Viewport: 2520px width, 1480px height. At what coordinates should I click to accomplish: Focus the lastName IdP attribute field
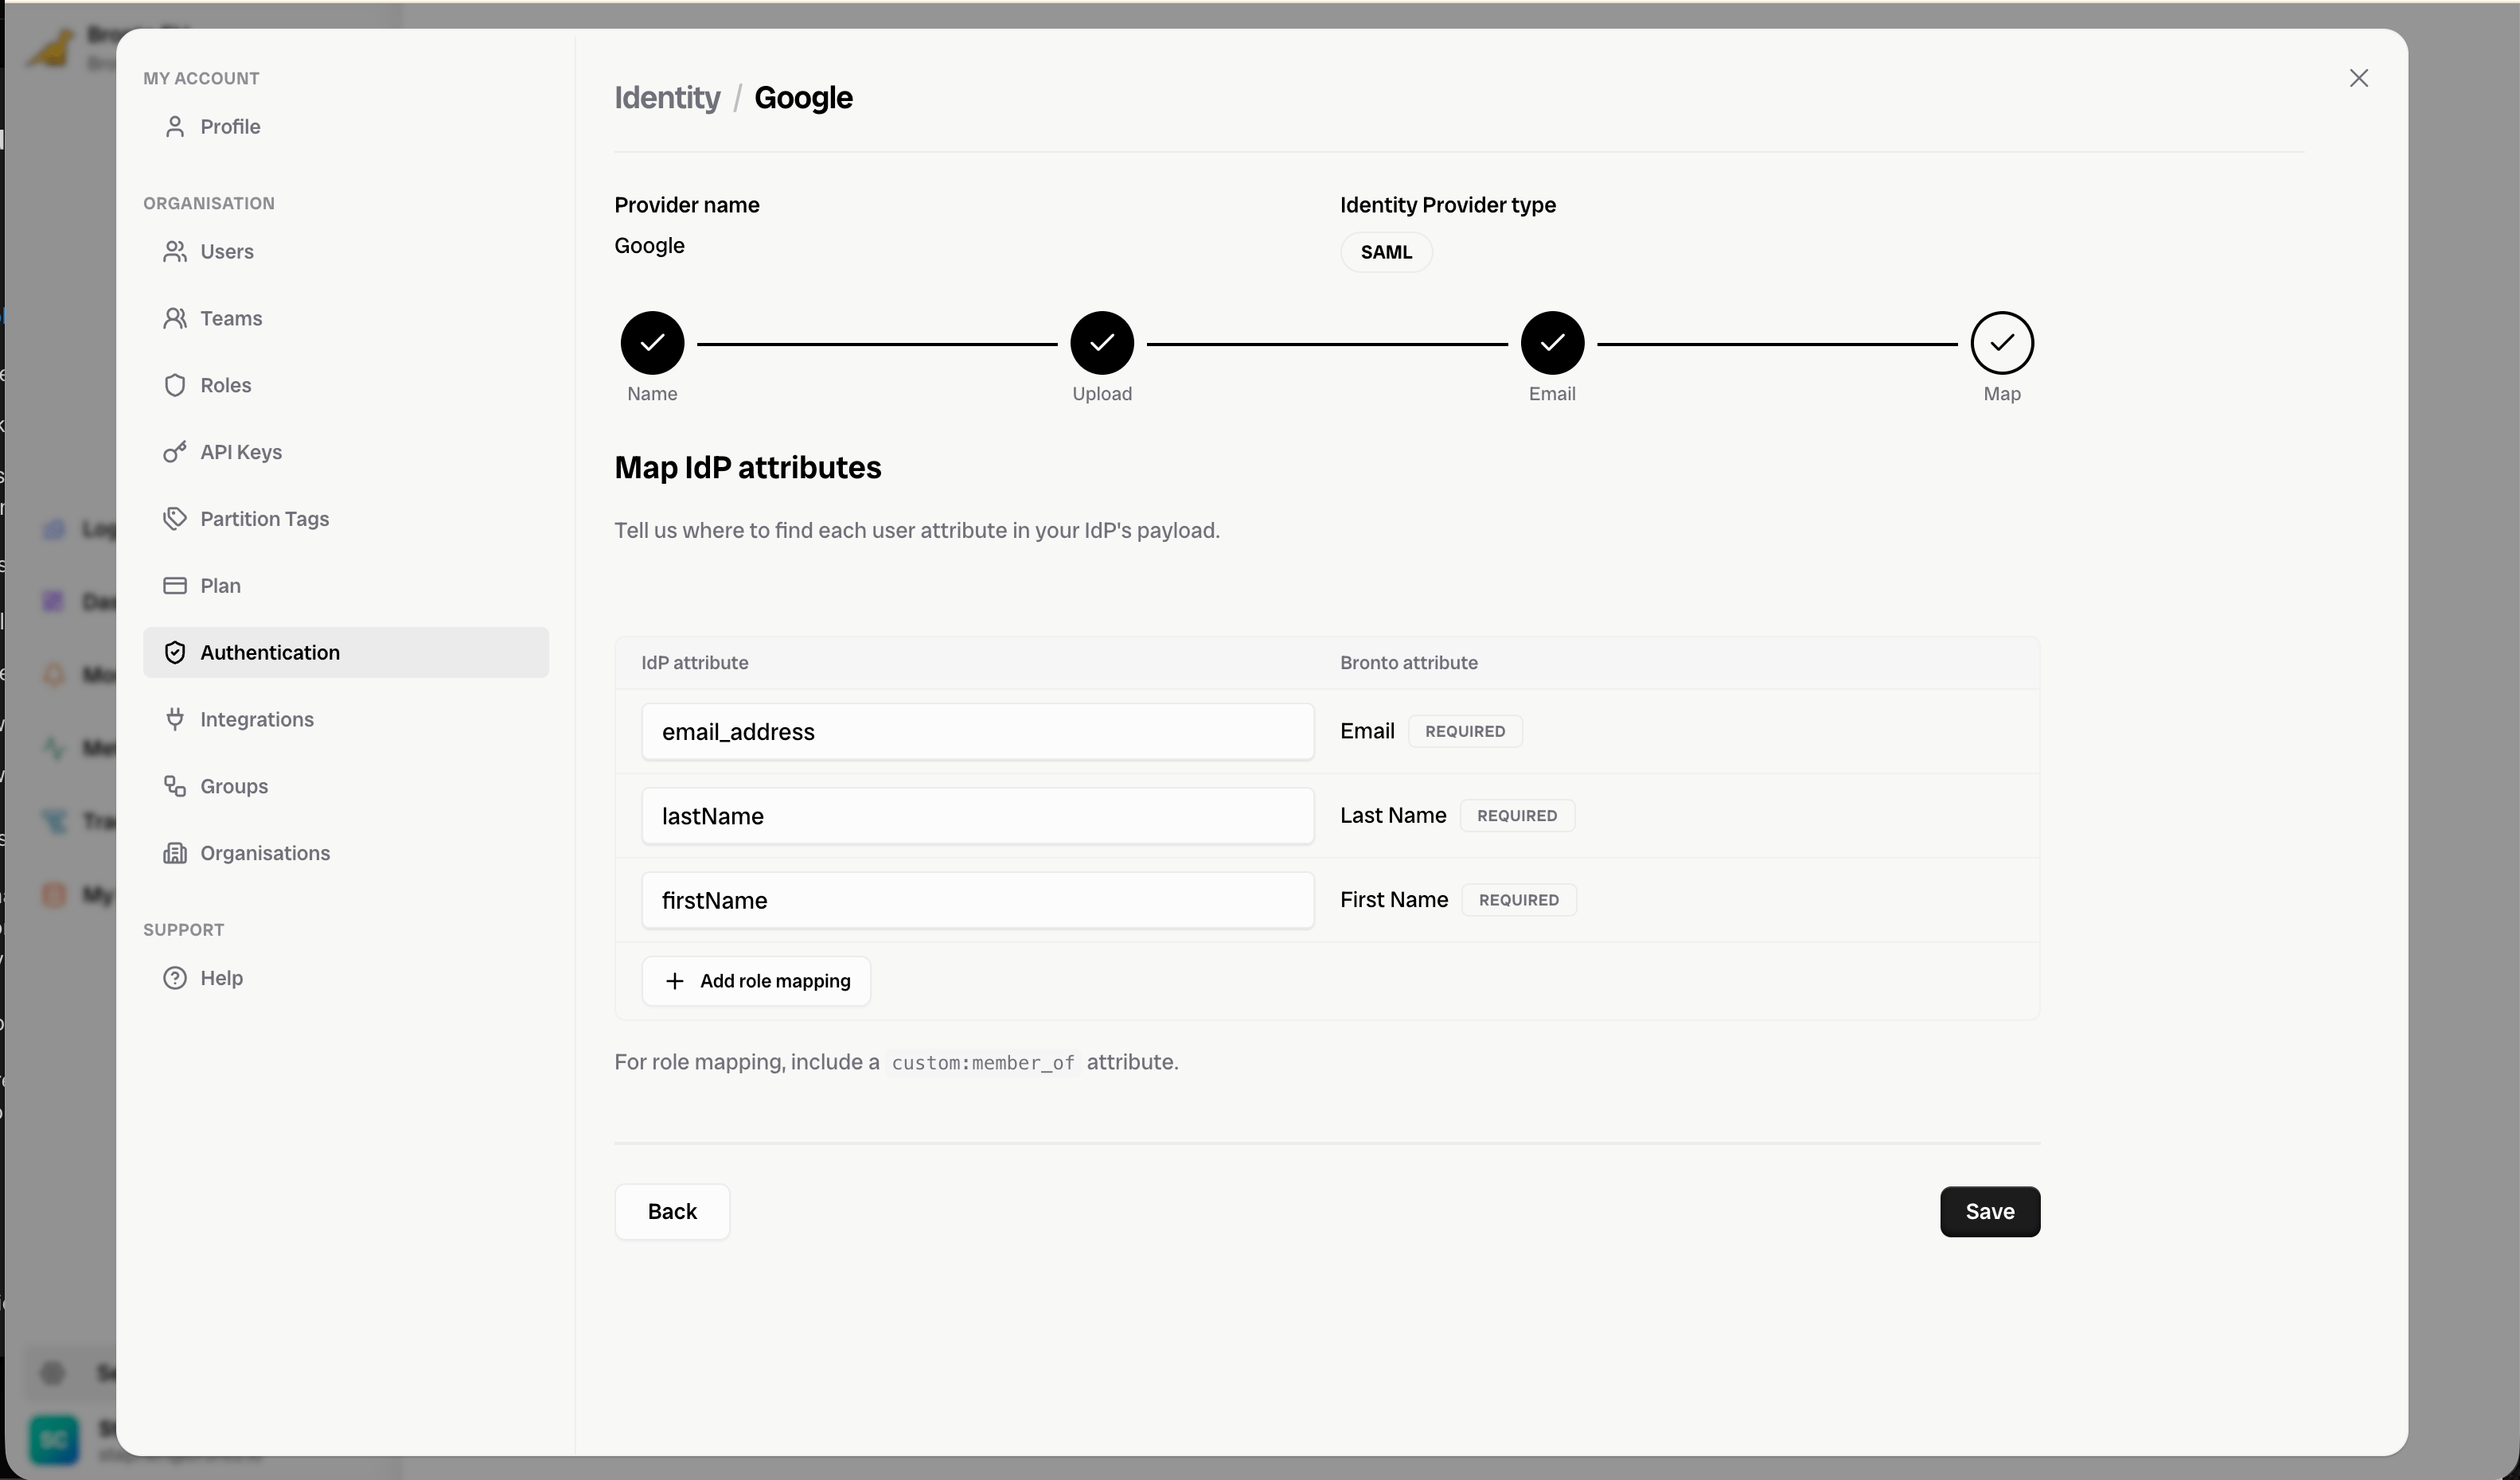[977, 816]
